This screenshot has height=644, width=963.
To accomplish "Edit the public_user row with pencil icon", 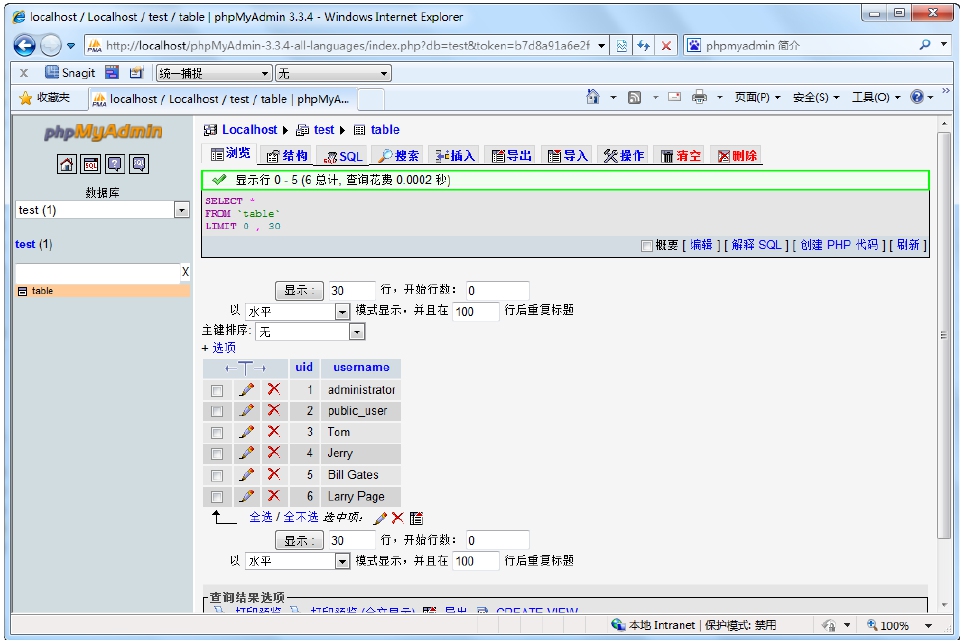I will click(247, 410).
